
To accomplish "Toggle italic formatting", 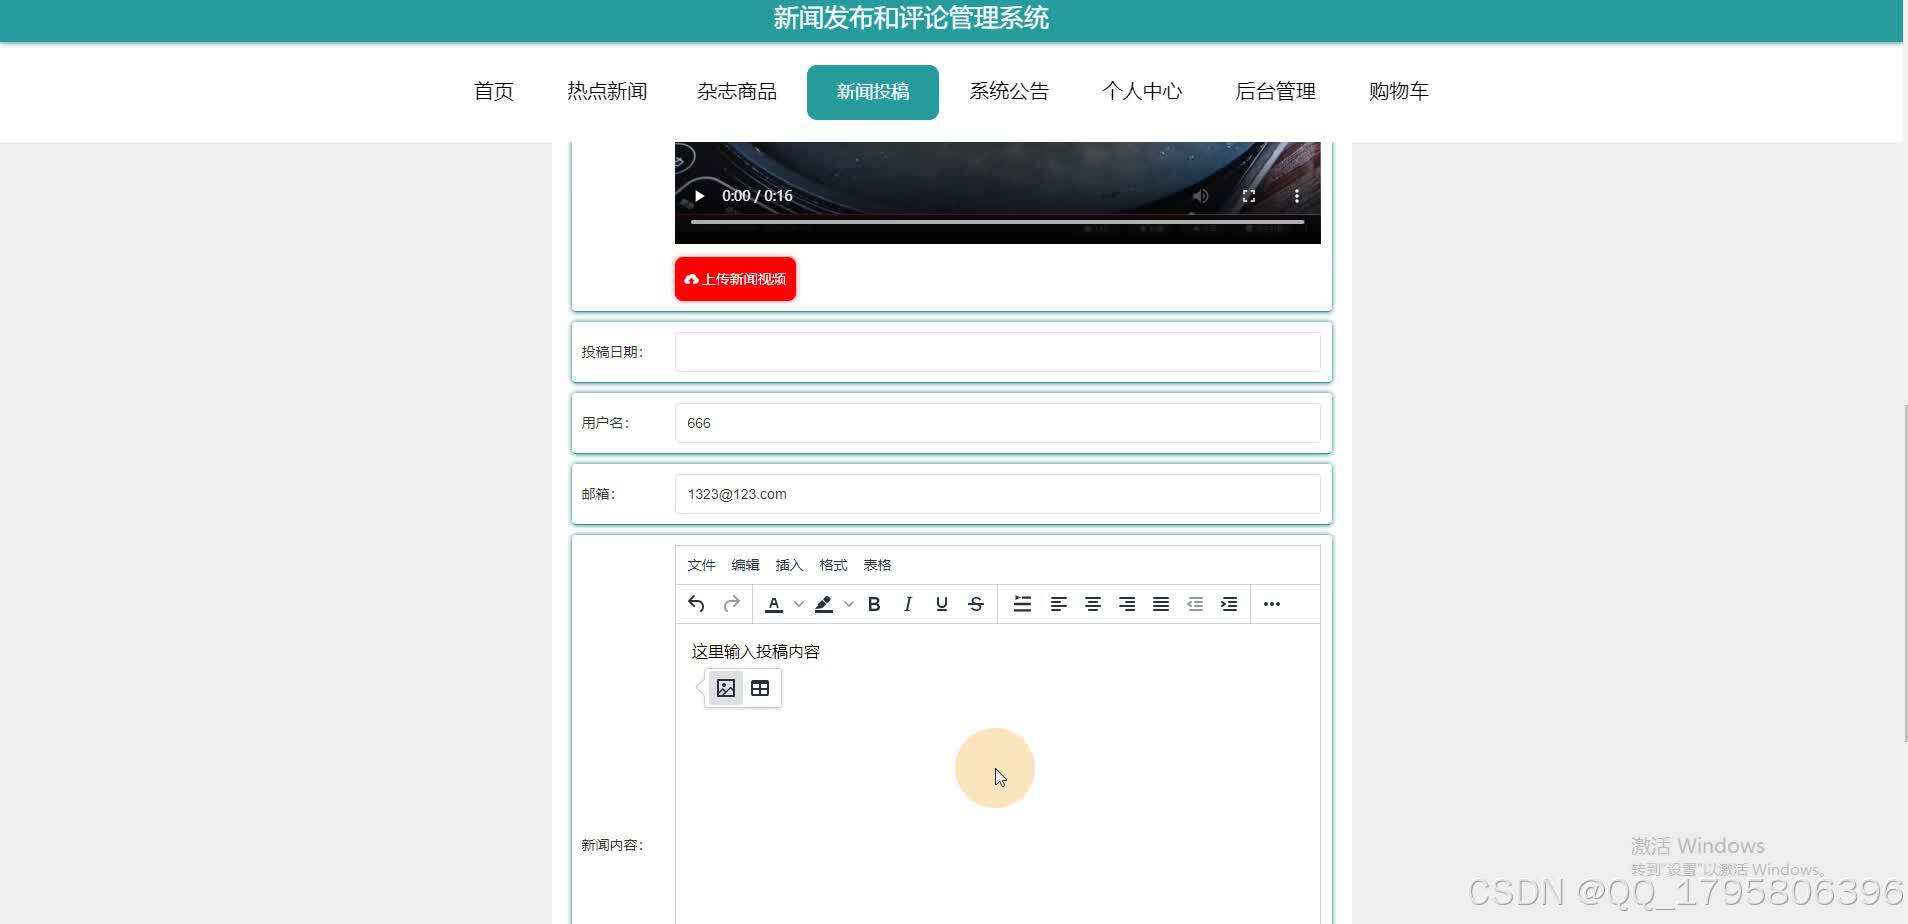I will tap(908, 604).
